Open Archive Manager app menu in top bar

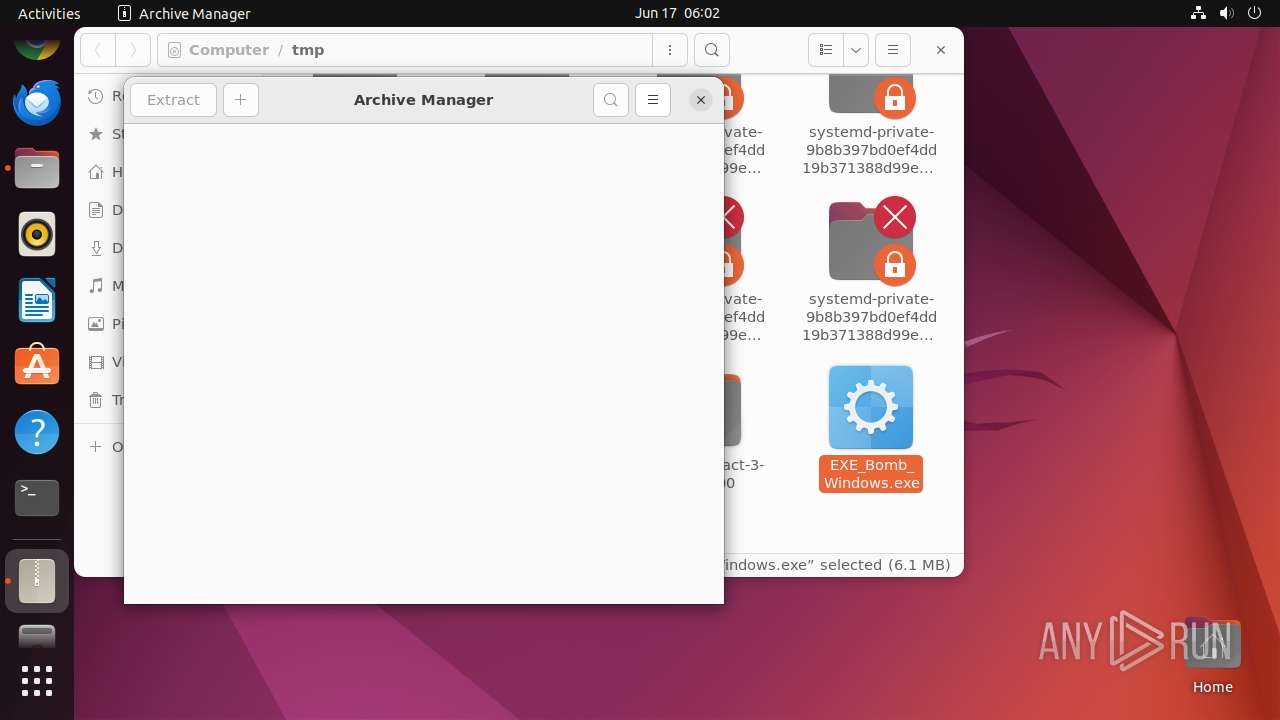point(184,13)
